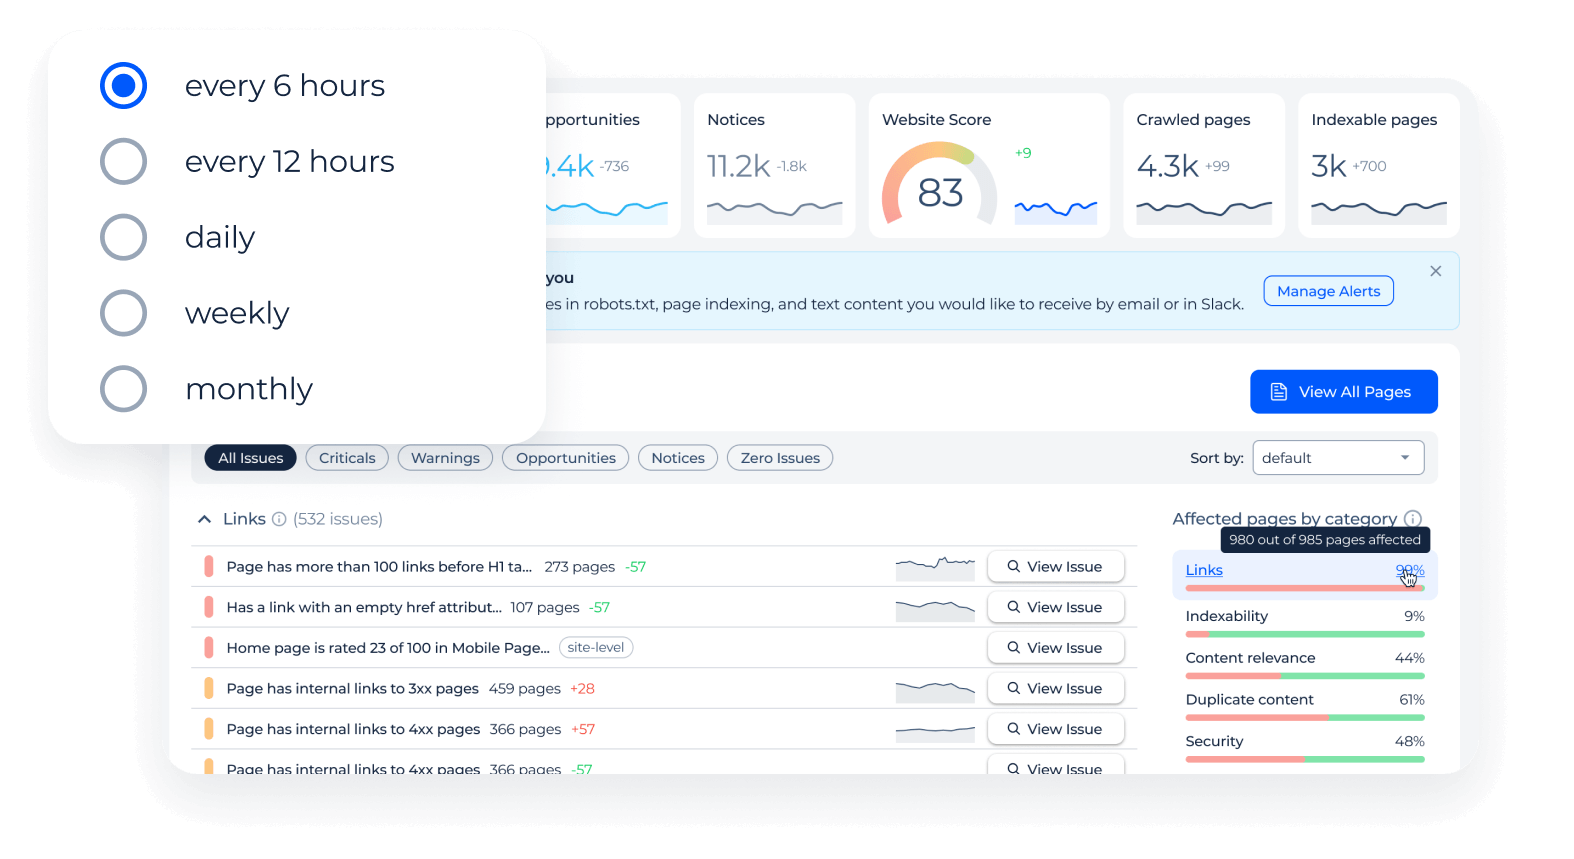Open the Indexable pages card
The image size is (1574, 859).
click(1379, 166)
